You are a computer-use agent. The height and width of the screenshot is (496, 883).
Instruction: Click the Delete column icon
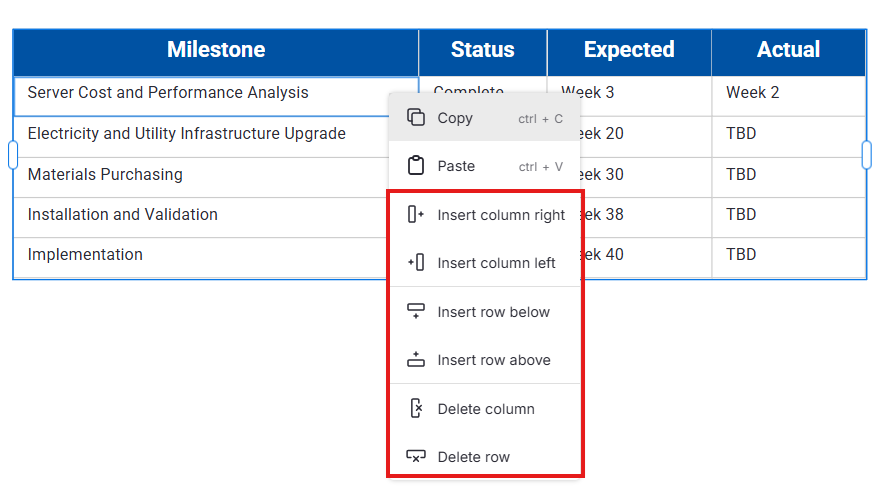pyautogui.click(x=416, y=409)
